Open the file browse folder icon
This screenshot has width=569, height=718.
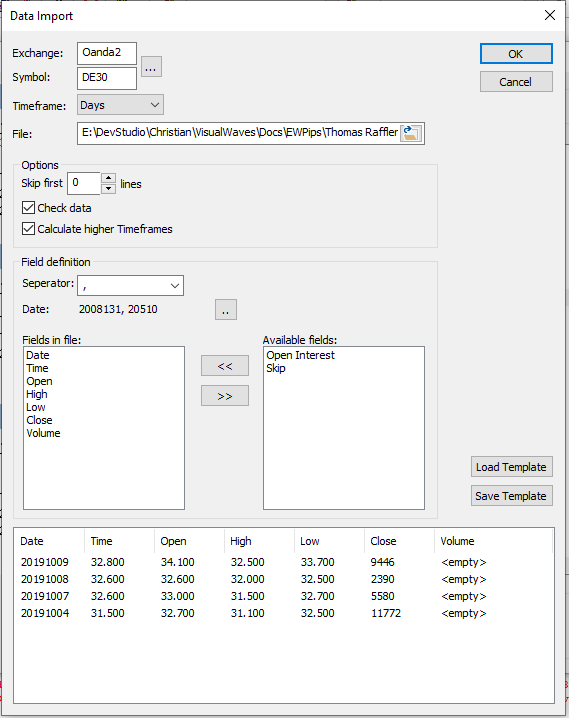(411, 133)
